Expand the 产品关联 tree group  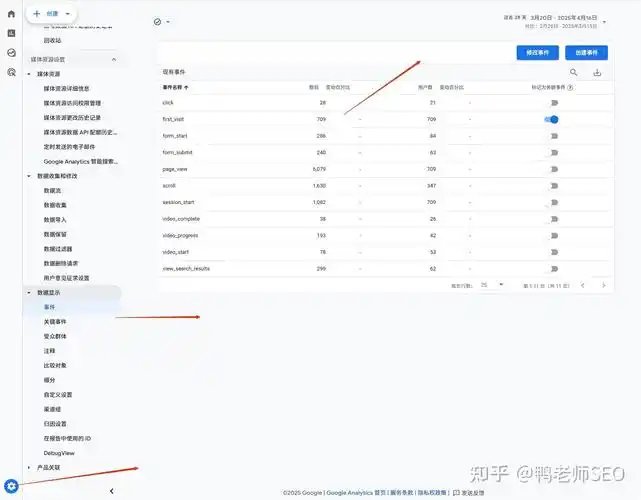coord(29,467)
